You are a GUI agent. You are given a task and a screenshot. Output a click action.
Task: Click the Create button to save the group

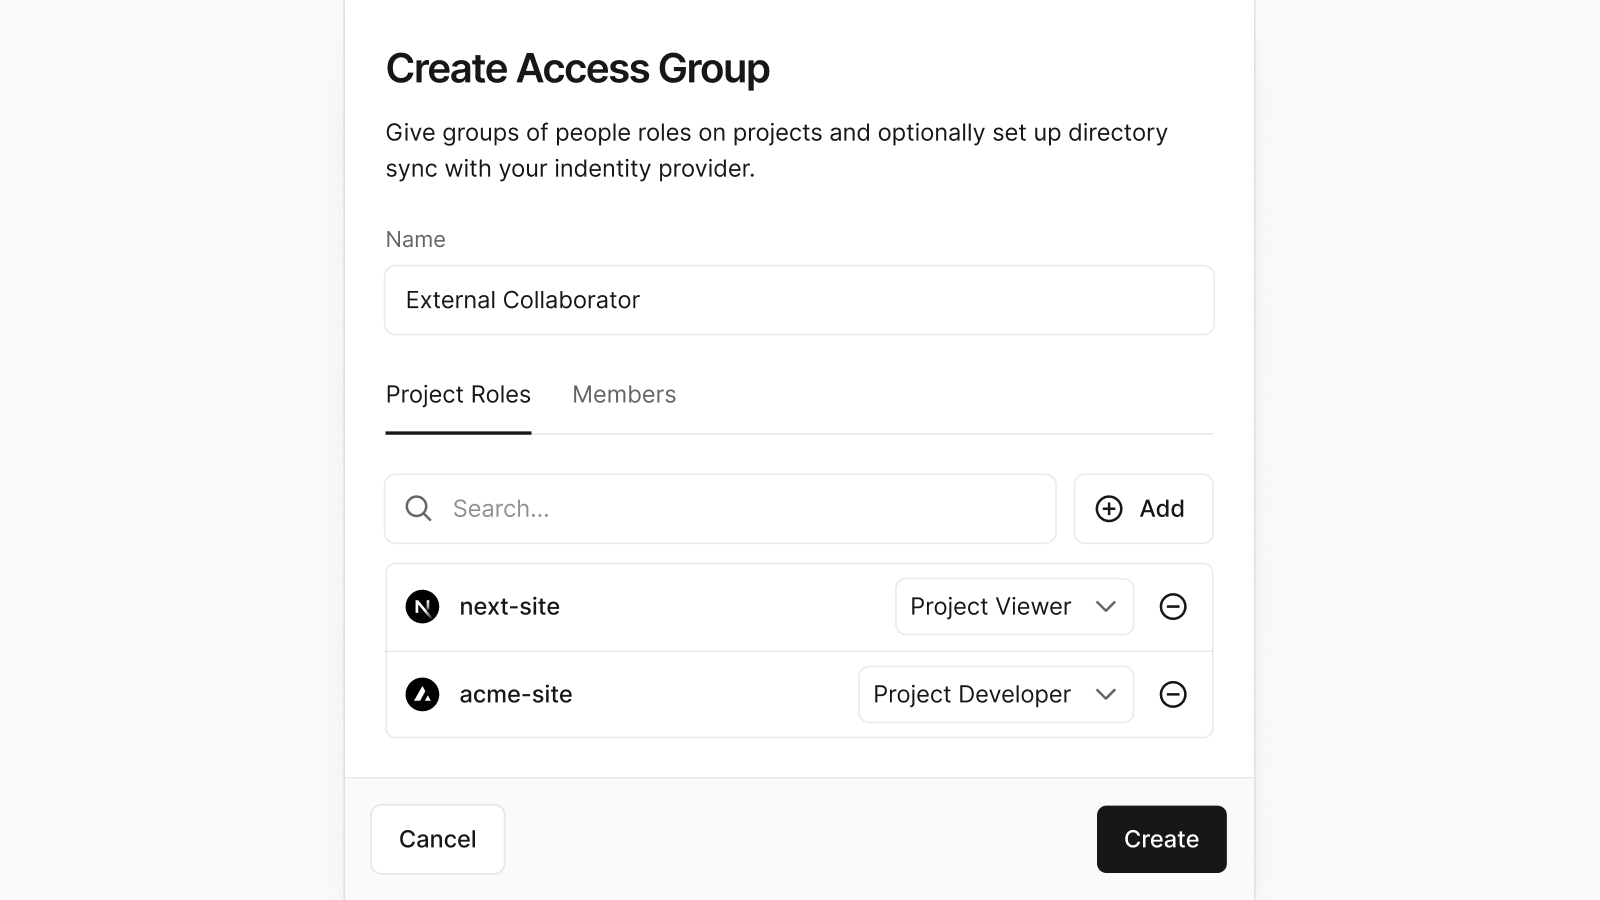pyautogui.click(x=1161, y=839)
